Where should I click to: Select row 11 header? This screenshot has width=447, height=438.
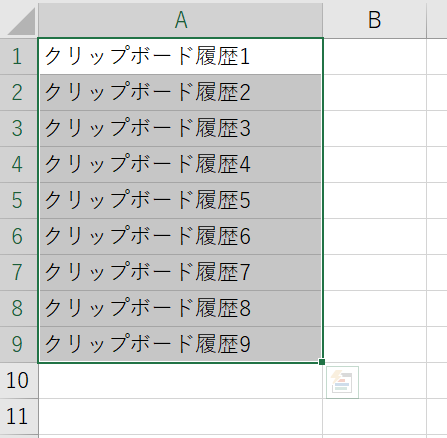[19, 416]
